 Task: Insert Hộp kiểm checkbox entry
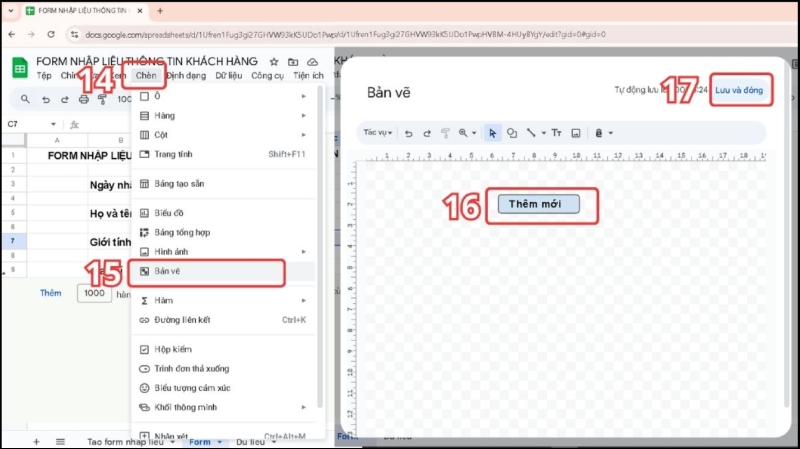tap(223, 349)
